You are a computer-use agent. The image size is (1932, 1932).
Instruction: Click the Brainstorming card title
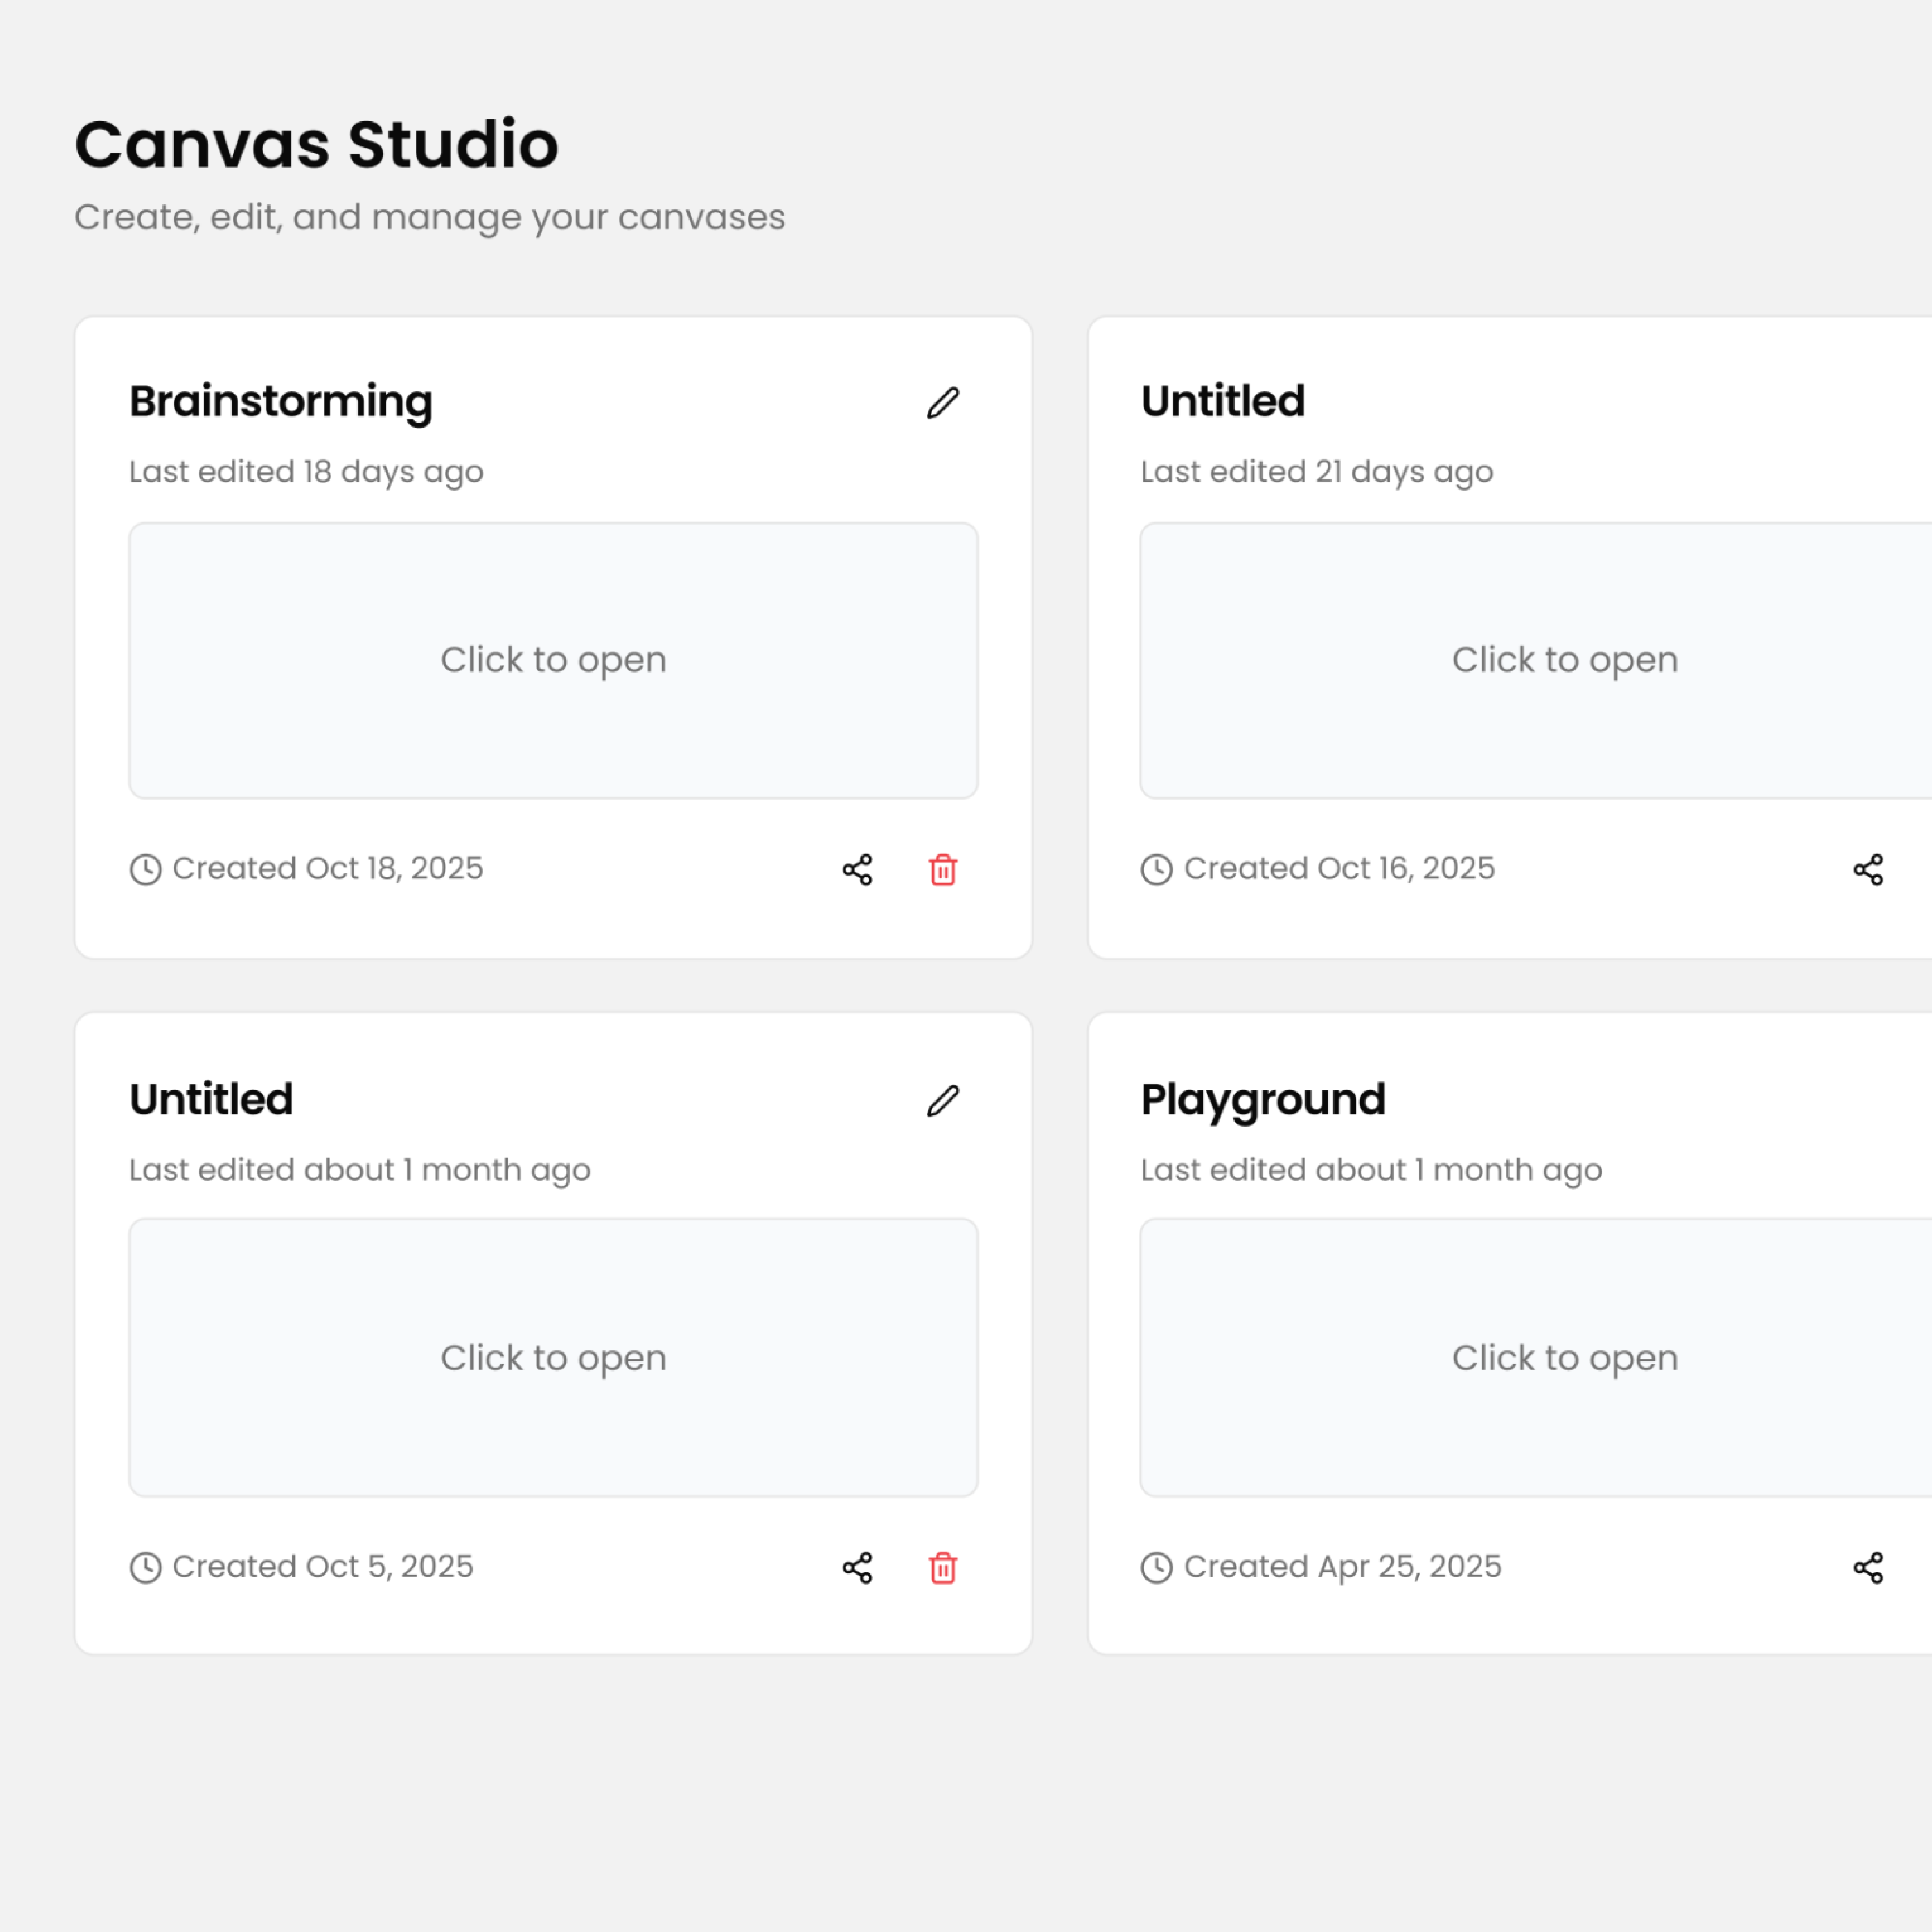281,401
